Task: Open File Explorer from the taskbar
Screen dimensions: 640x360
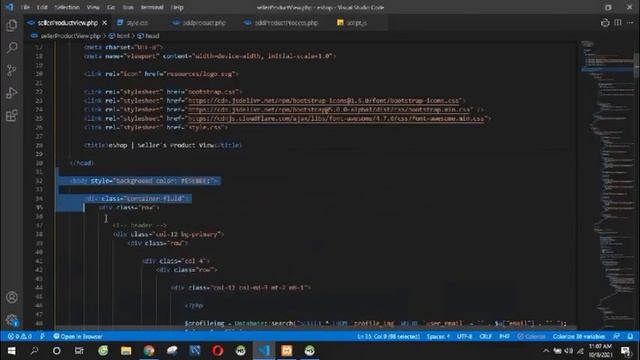Action: [x=126, y=351]
